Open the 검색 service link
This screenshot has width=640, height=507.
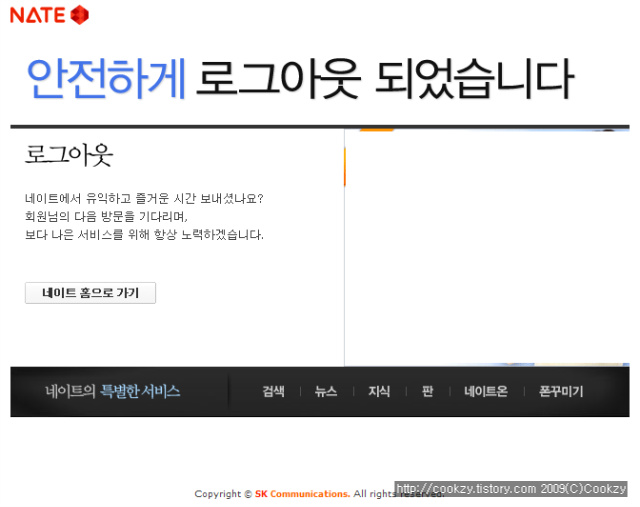coord(273,391)
